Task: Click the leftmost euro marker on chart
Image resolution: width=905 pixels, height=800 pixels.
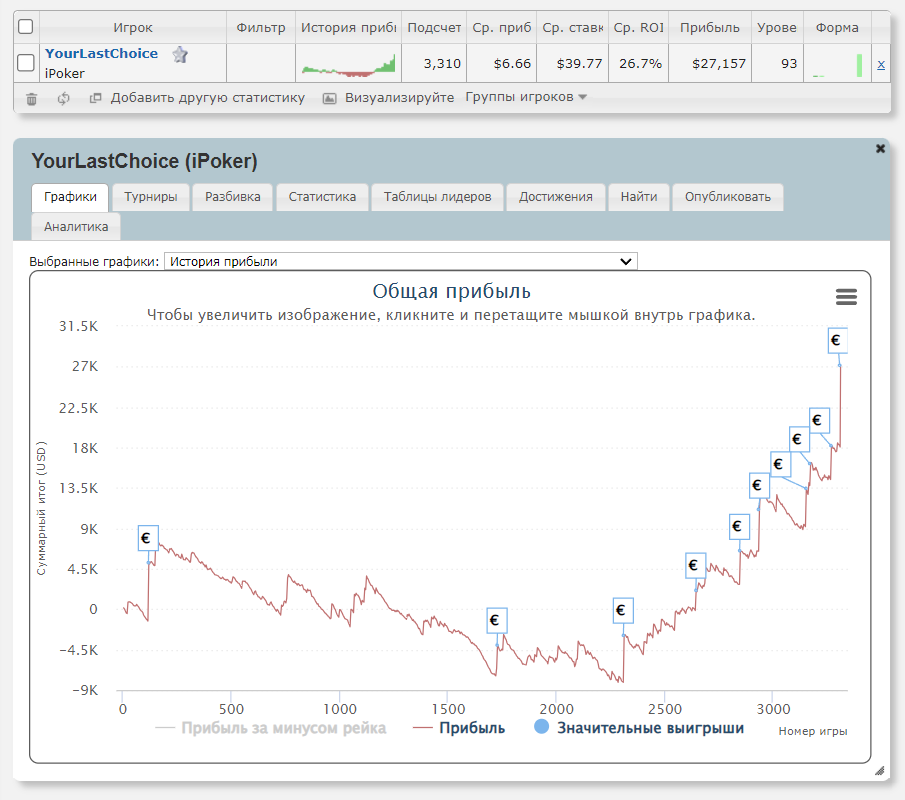Action: [147, 538]
